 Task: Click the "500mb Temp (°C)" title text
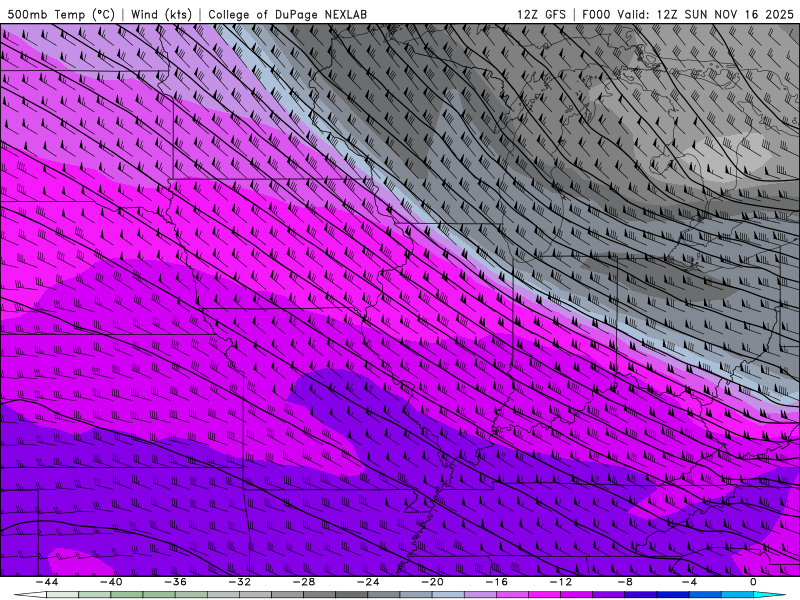point(61,15)
